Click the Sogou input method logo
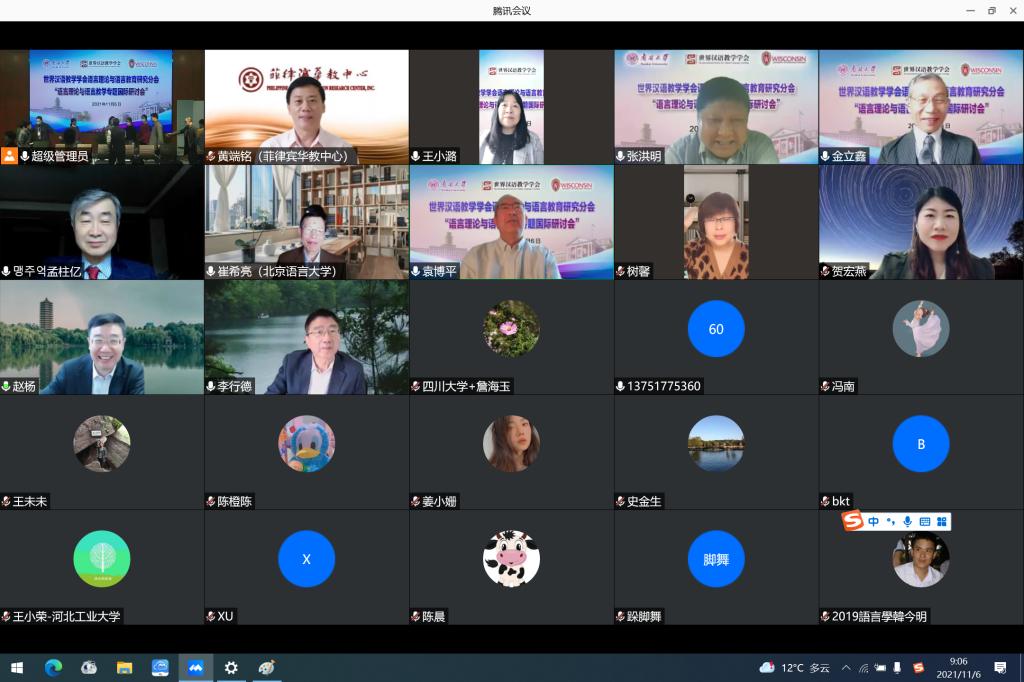The image size is (1024, 682). click(853, 521)
